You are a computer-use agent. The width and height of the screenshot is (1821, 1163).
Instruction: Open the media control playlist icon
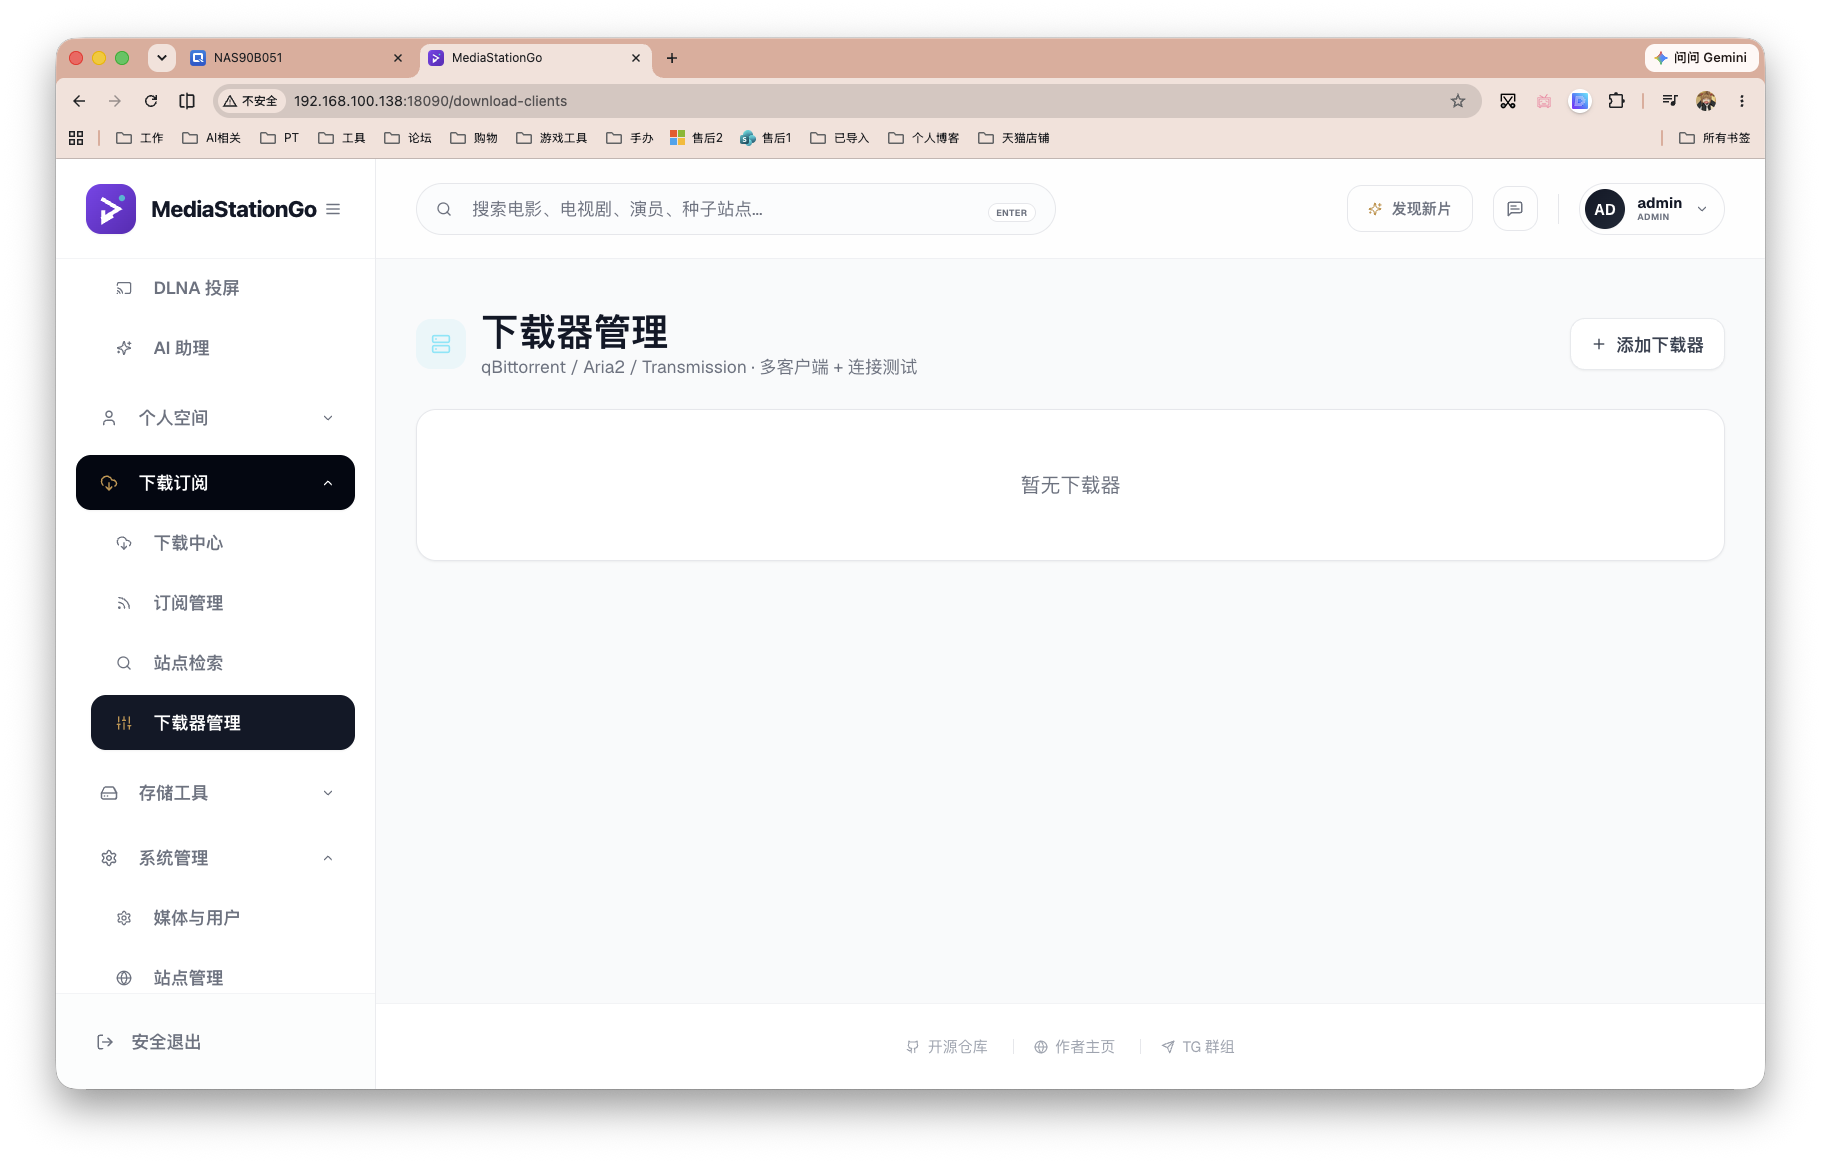point(1670,101)
